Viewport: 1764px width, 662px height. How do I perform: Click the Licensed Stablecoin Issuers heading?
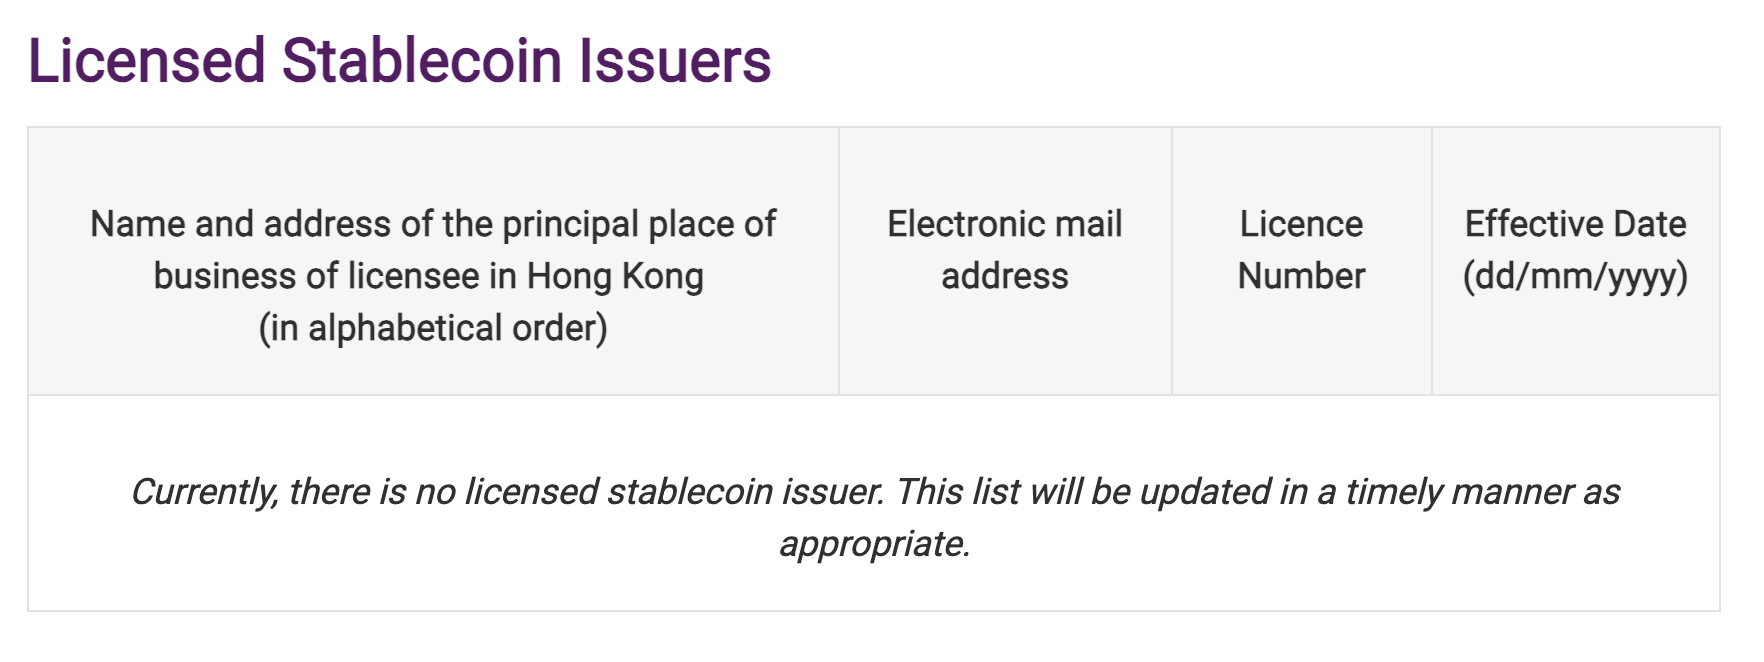click(399, 60)
